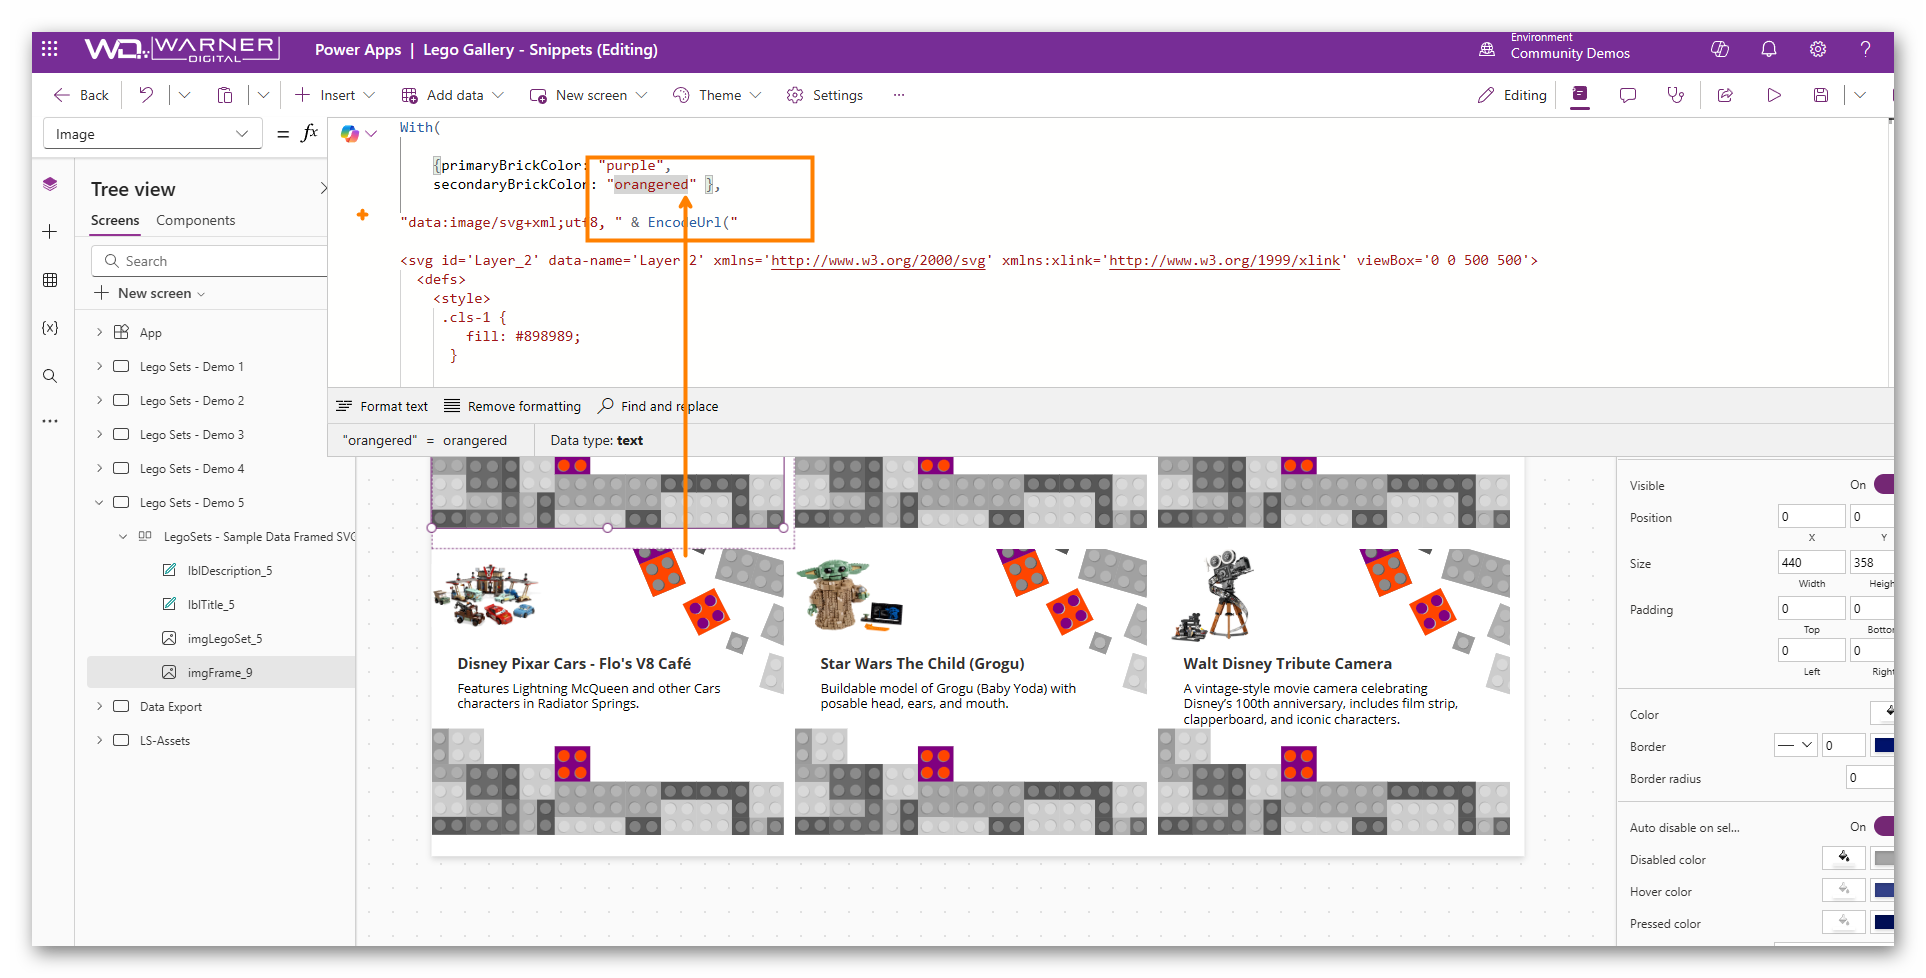Open the help question mark
Screen dimensions: 1926x978
1865,49
